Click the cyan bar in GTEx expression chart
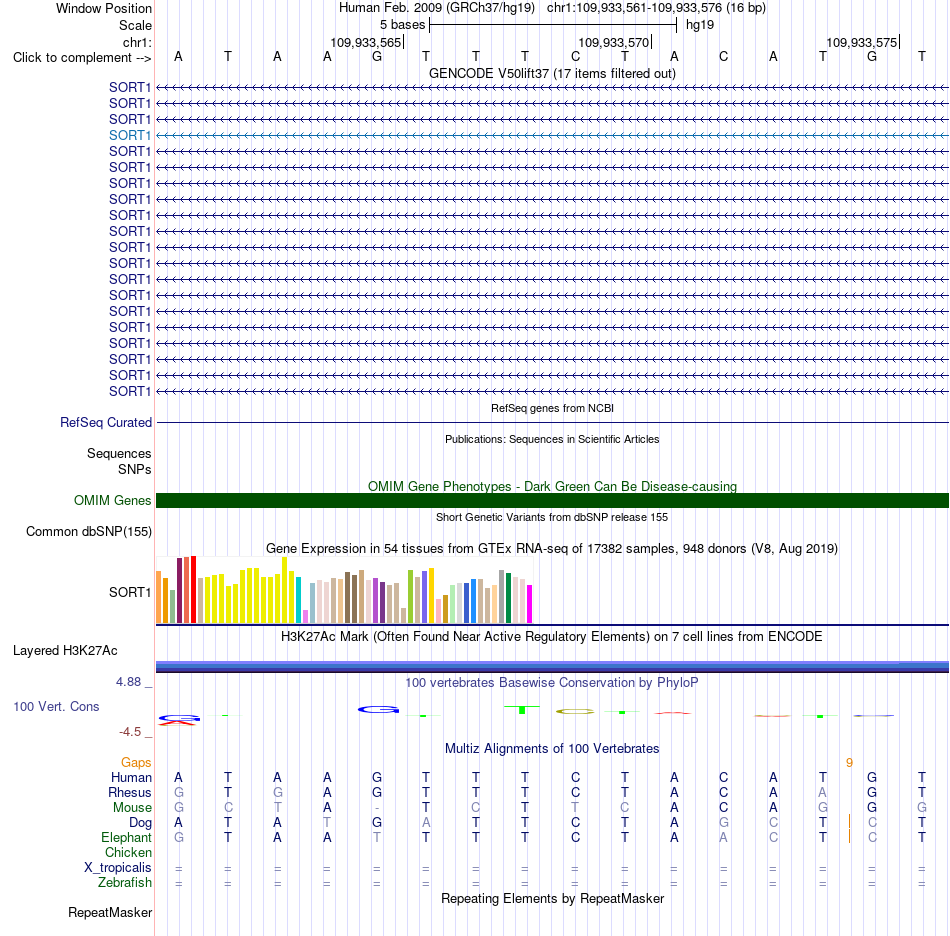950x936 pixels. (x=299, y=600)
